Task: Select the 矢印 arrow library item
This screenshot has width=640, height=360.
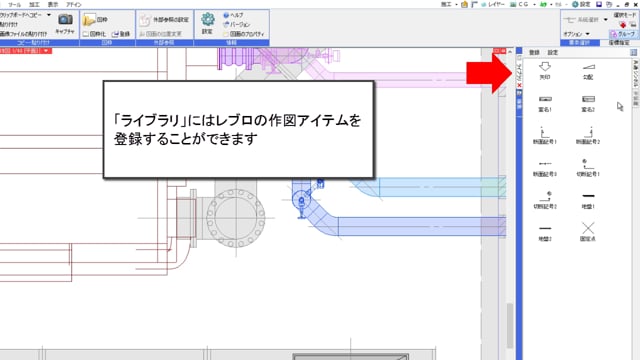Action: (x=545, y=70)
